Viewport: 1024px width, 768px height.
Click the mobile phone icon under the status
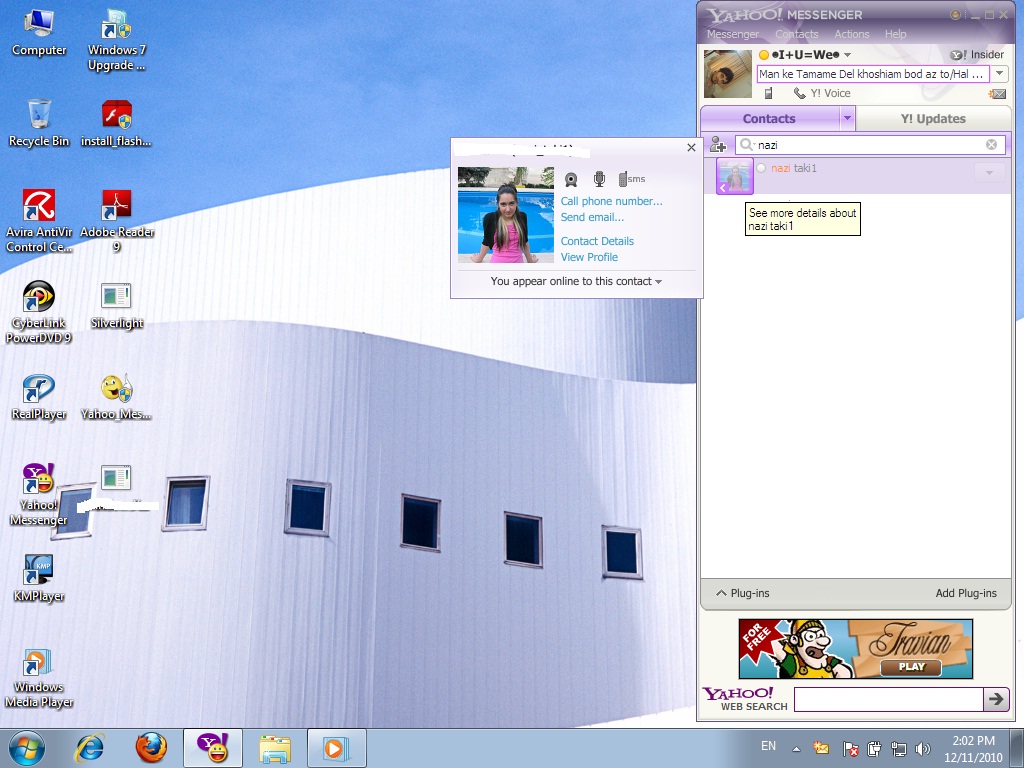click(769, 93)
